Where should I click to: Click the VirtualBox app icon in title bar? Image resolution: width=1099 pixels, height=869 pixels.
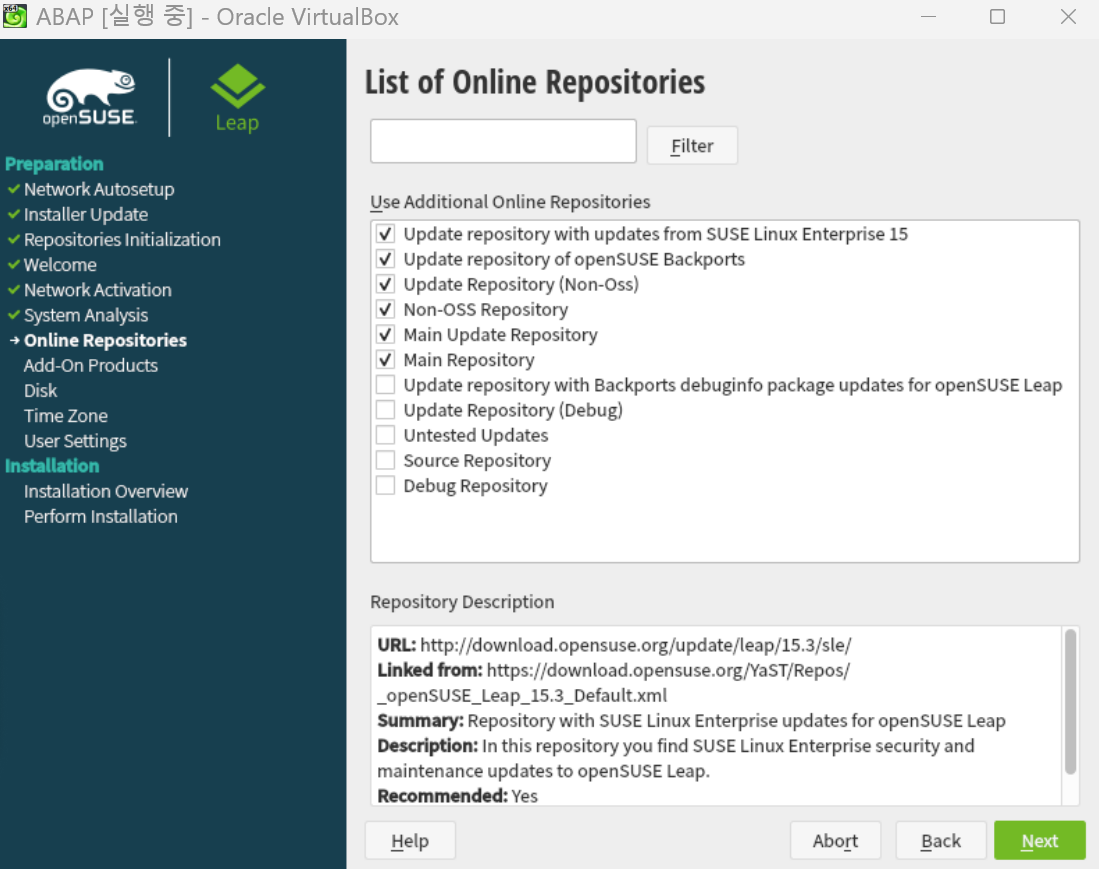tap(15, 15)
